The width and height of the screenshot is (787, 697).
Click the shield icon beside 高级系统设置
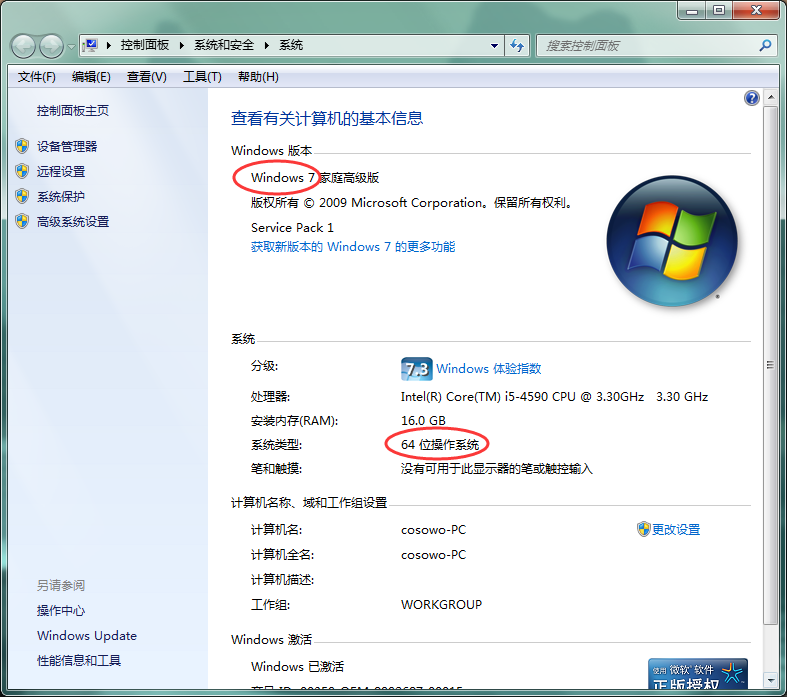[x=22, y=221]
